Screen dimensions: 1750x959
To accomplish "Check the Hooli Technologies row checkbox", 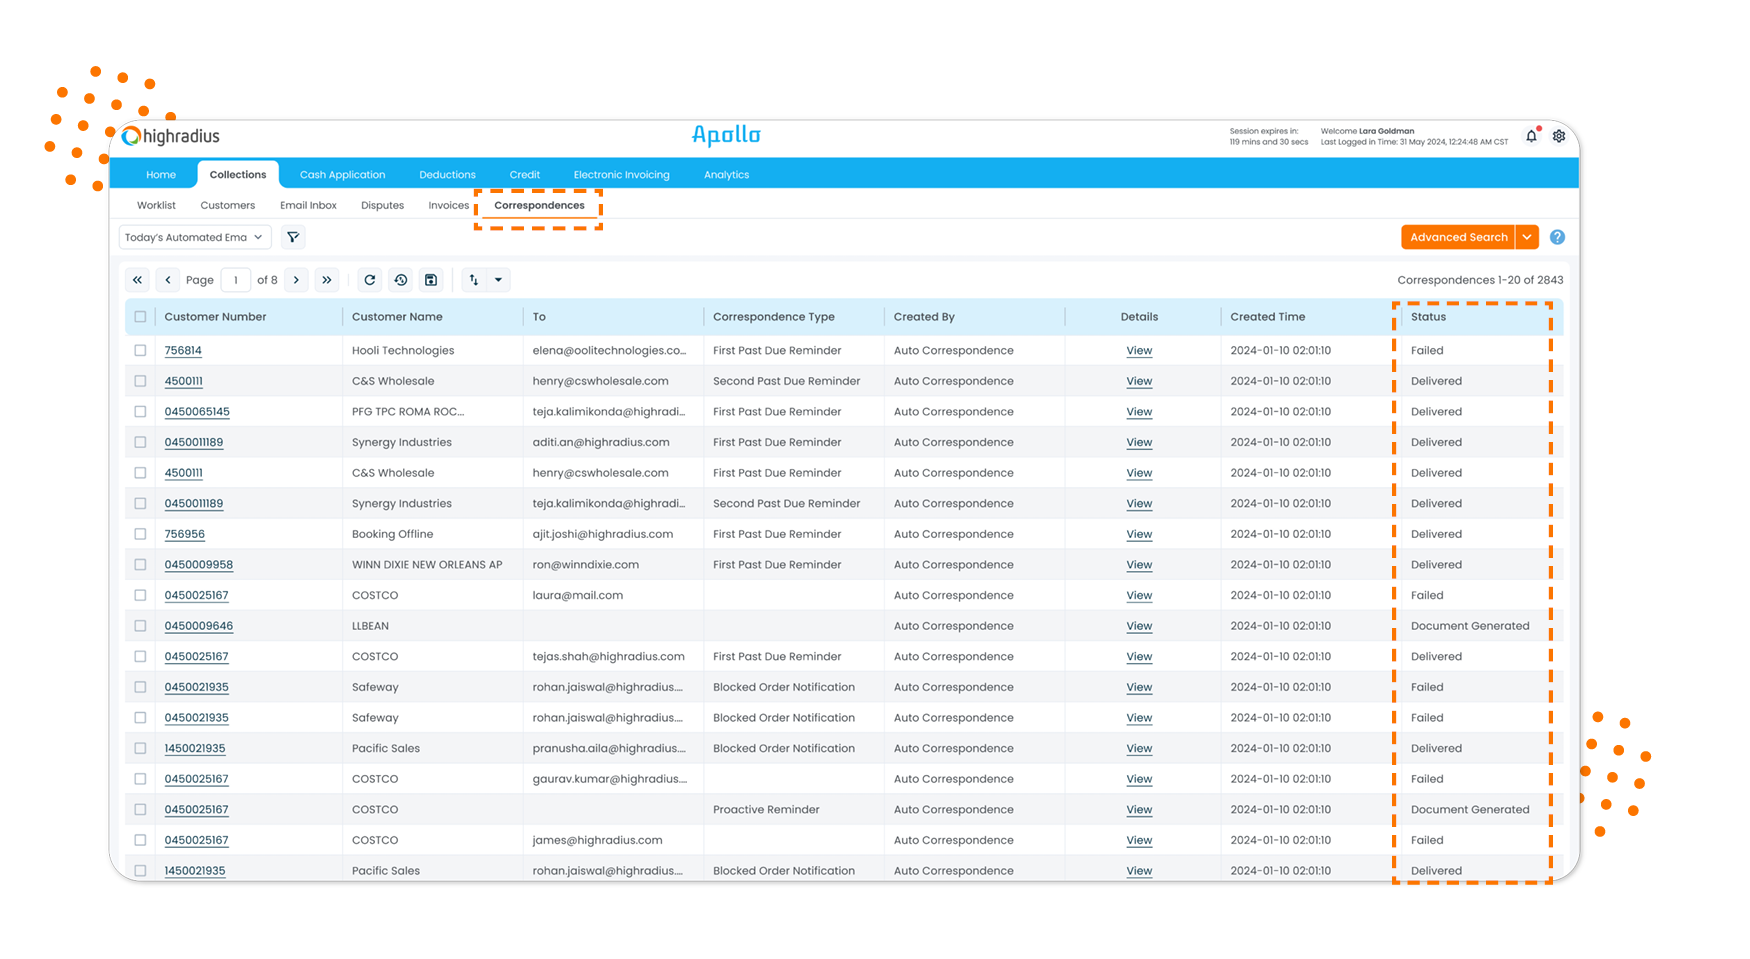I will tap(140, 351).
